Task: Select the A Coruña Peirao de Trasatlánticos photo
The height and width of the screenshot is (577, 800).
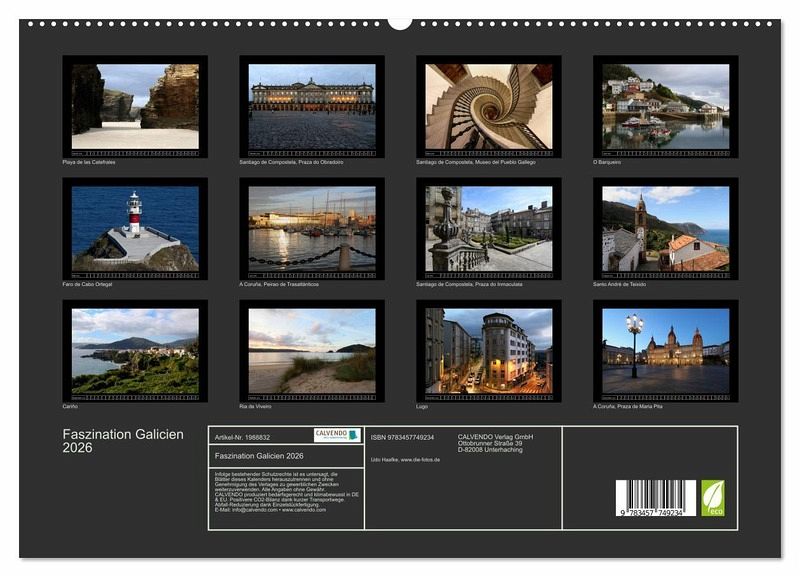Action: click(312, 228)
